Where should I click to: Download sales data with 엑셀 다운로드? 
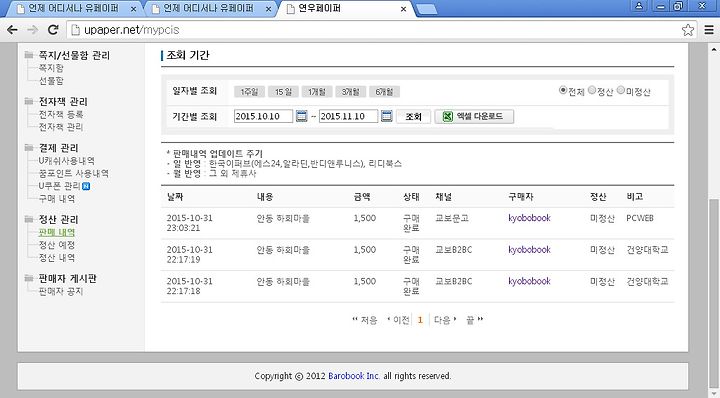pyautogui.click(x=474, y=117)
